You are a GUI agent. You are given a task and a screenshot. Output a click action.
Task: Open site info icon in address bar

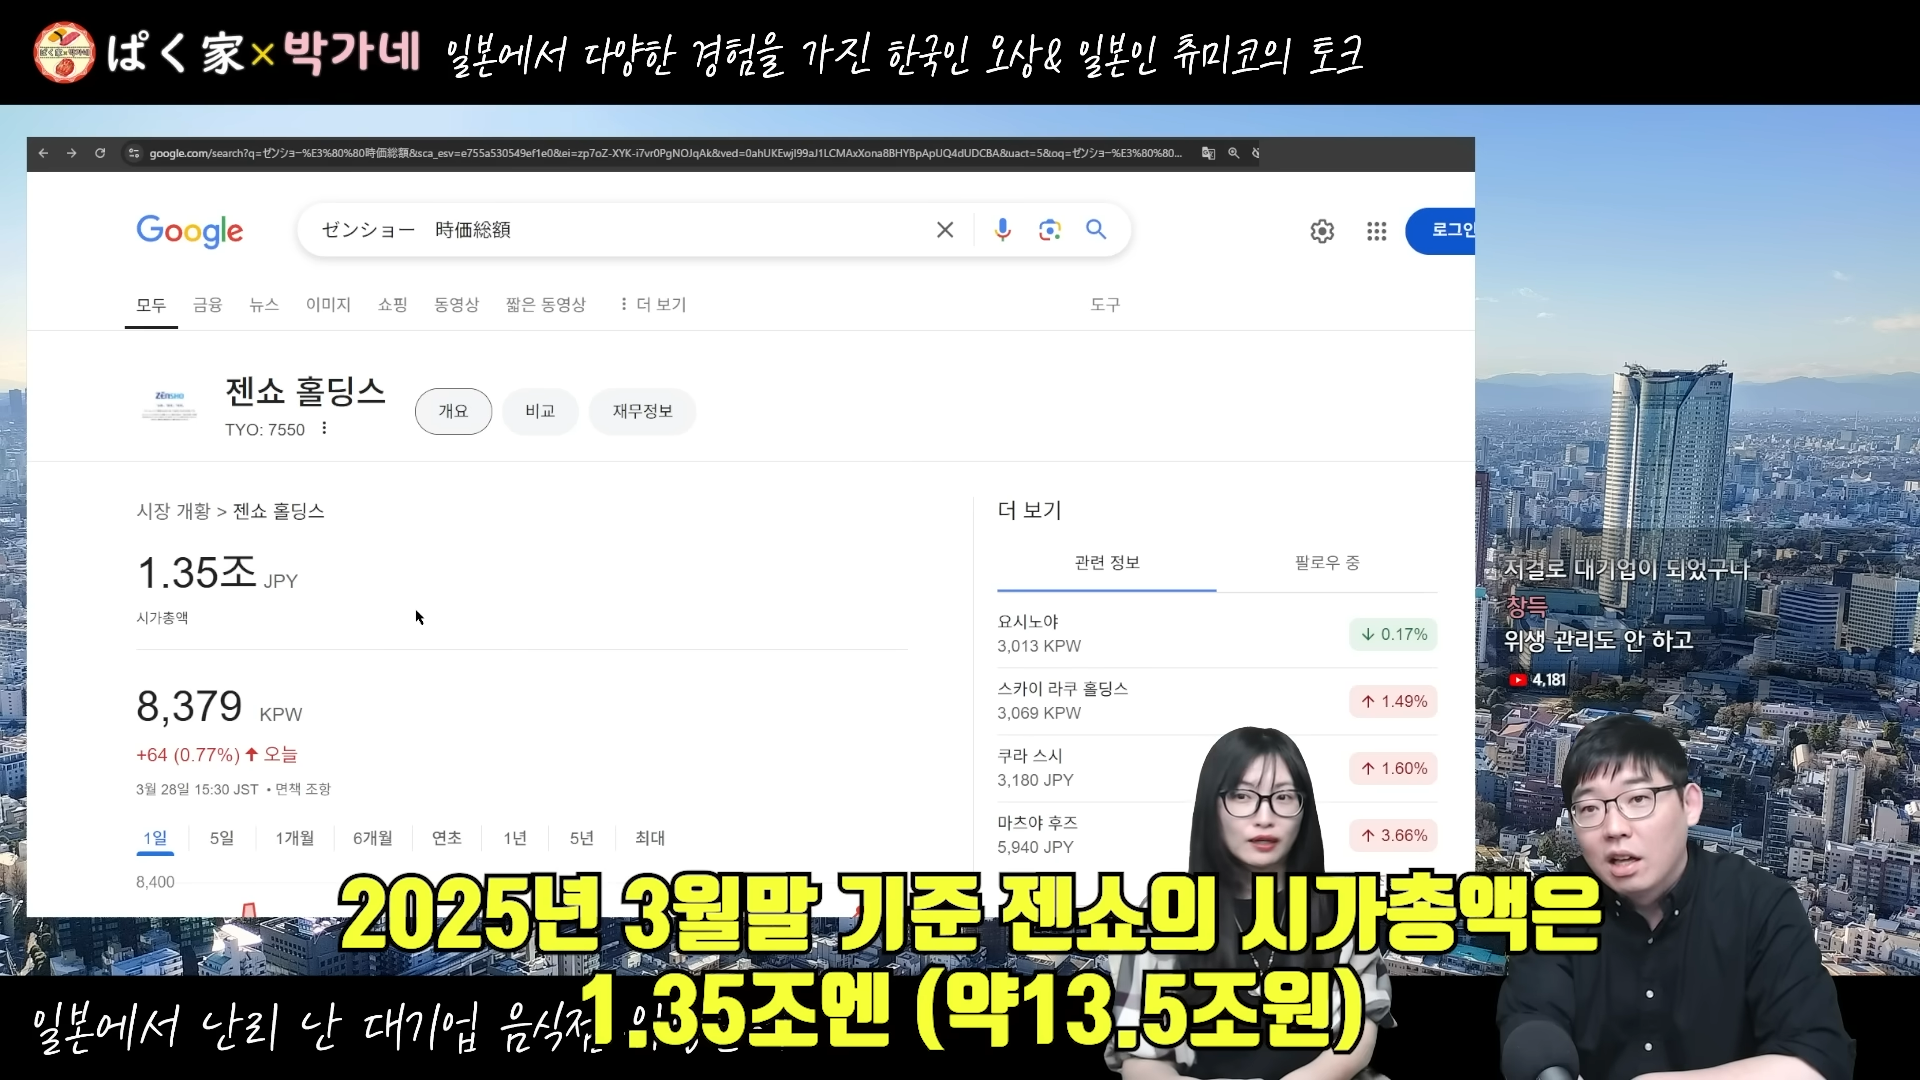[x=133, y=153]
